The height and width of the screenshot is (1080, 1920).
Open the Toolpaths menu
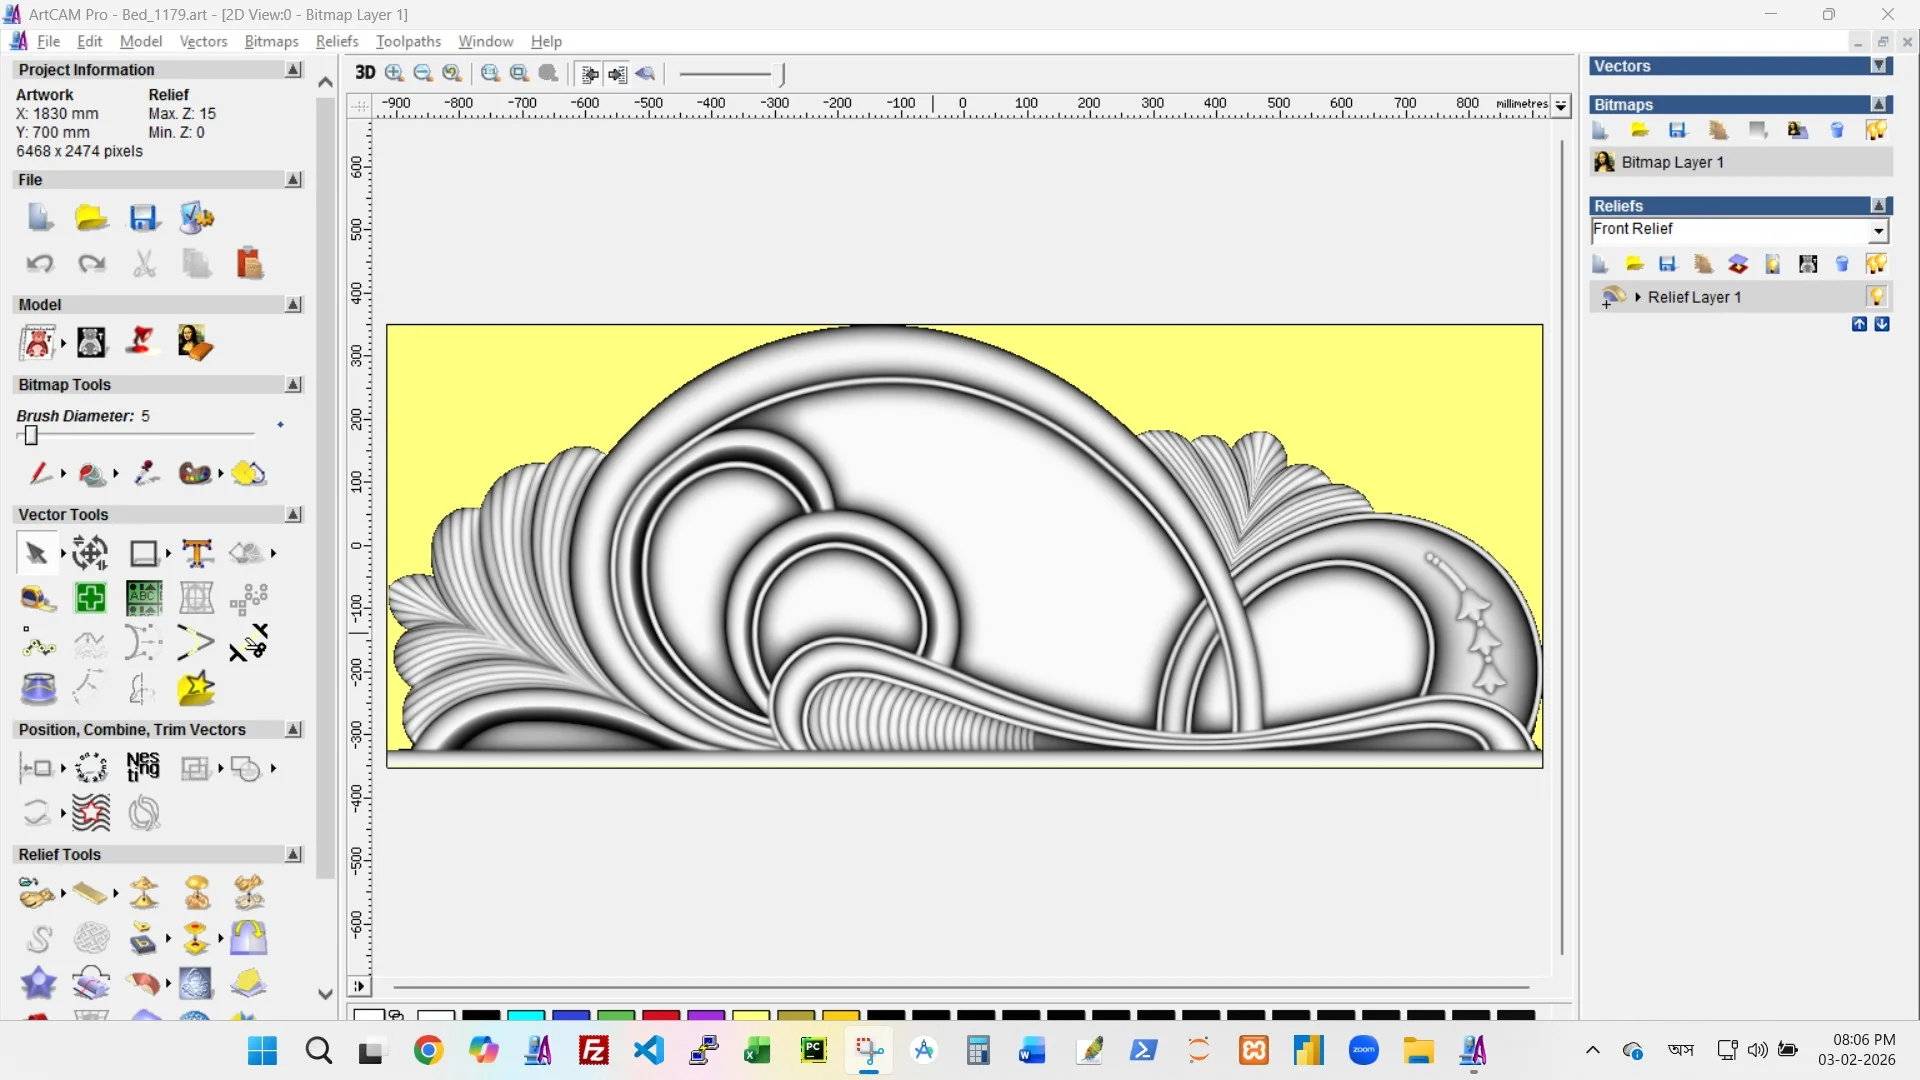pyautogui.click(x=408, y=41)
